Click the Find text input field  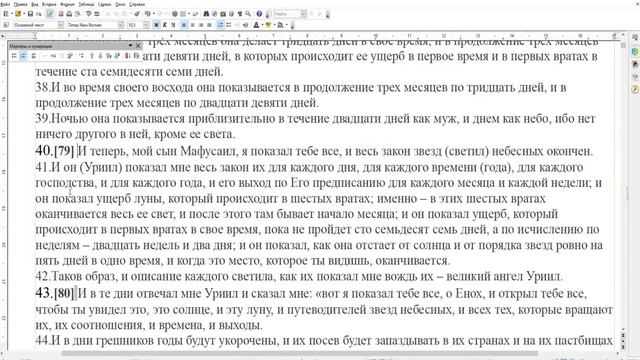point(287,14)
